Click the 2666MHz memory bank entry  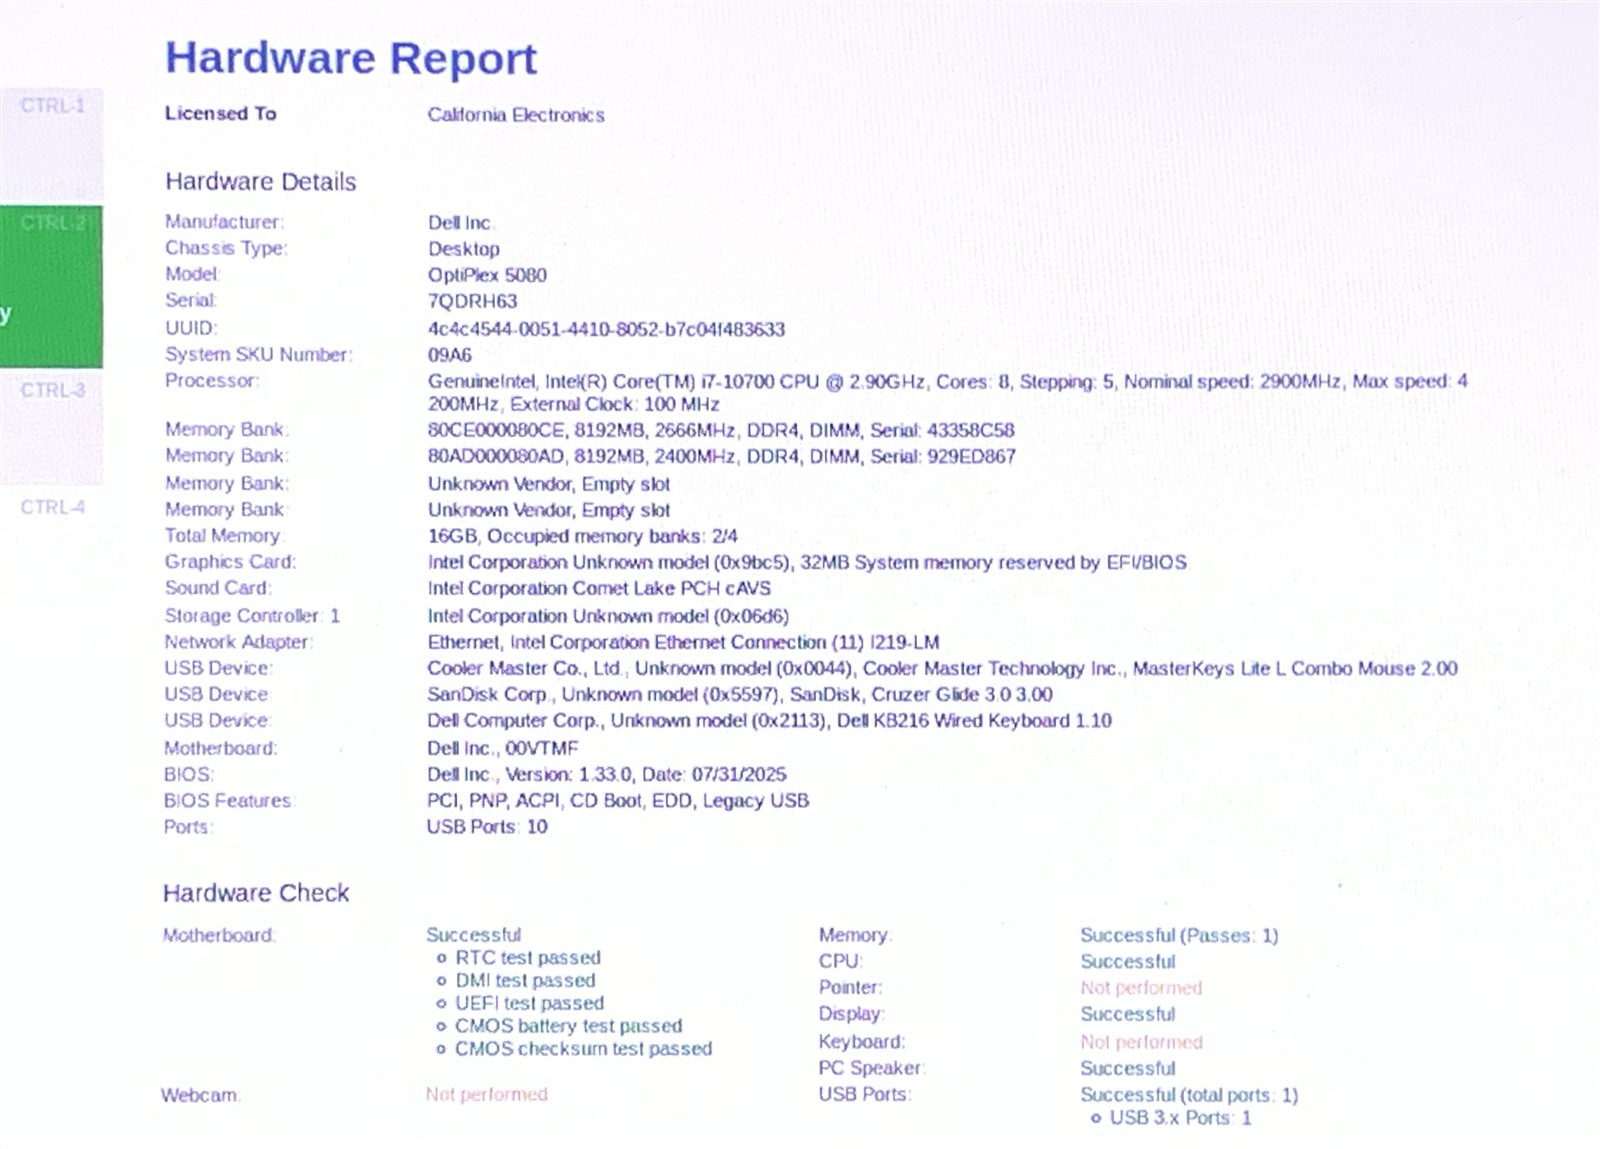click(x=721, y=430)
